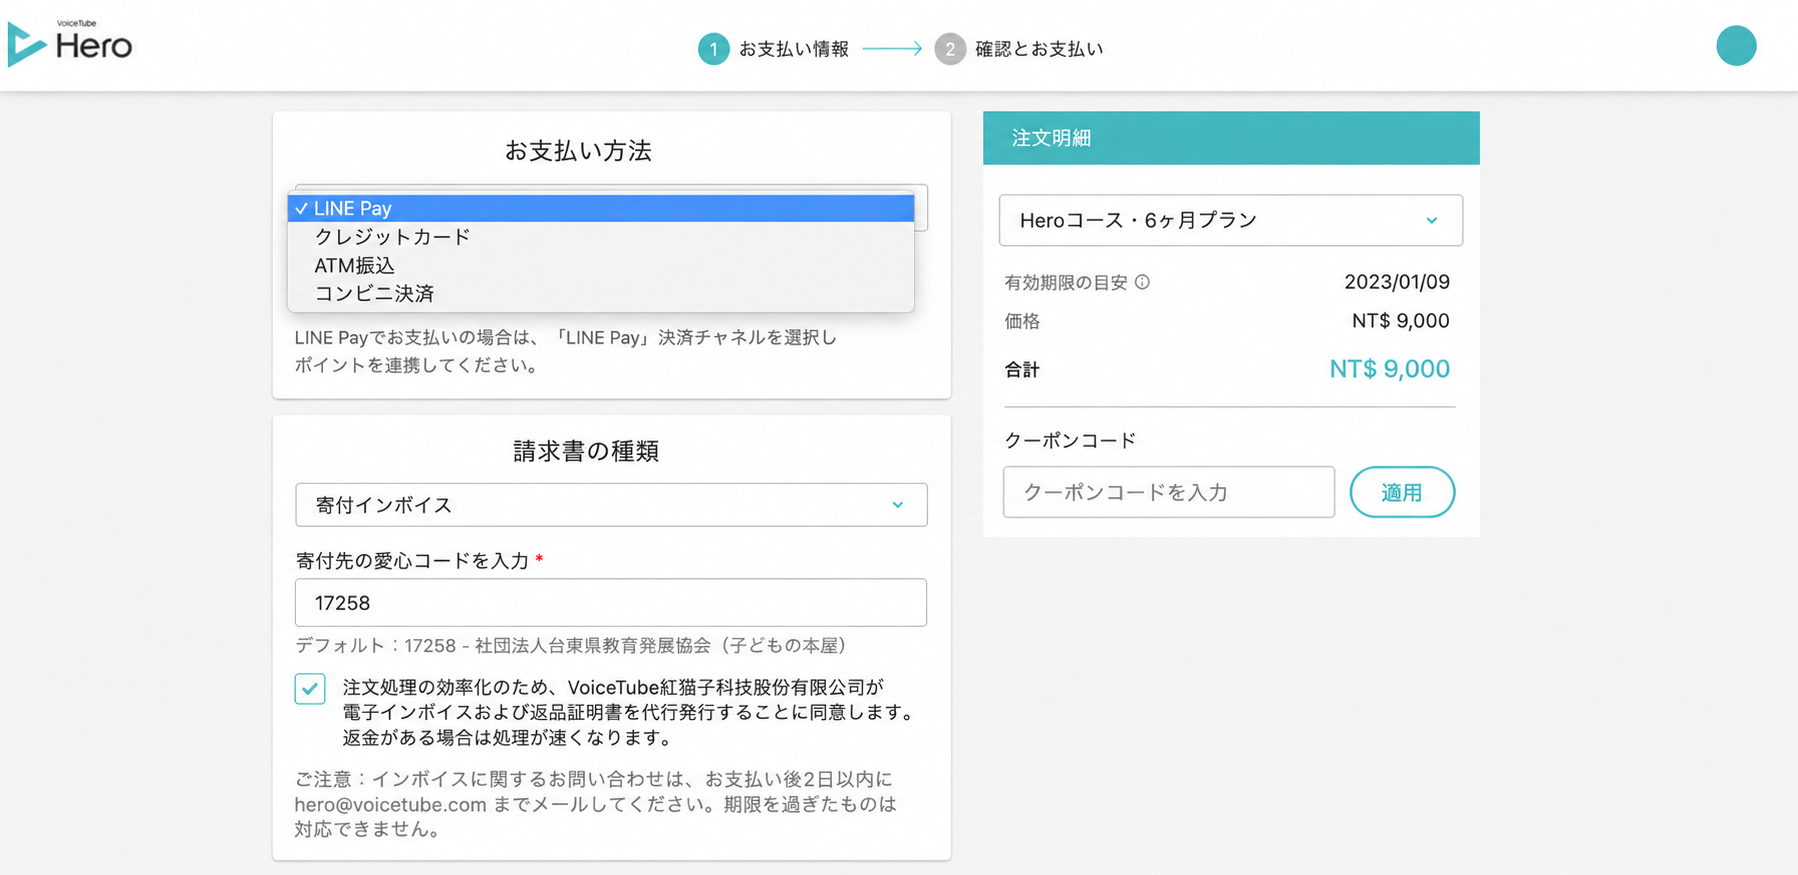The width and height of the screenshot is (1798, 875).
Task: Choose クレジットカード from payment list
Action: click(x=601, y=237)
